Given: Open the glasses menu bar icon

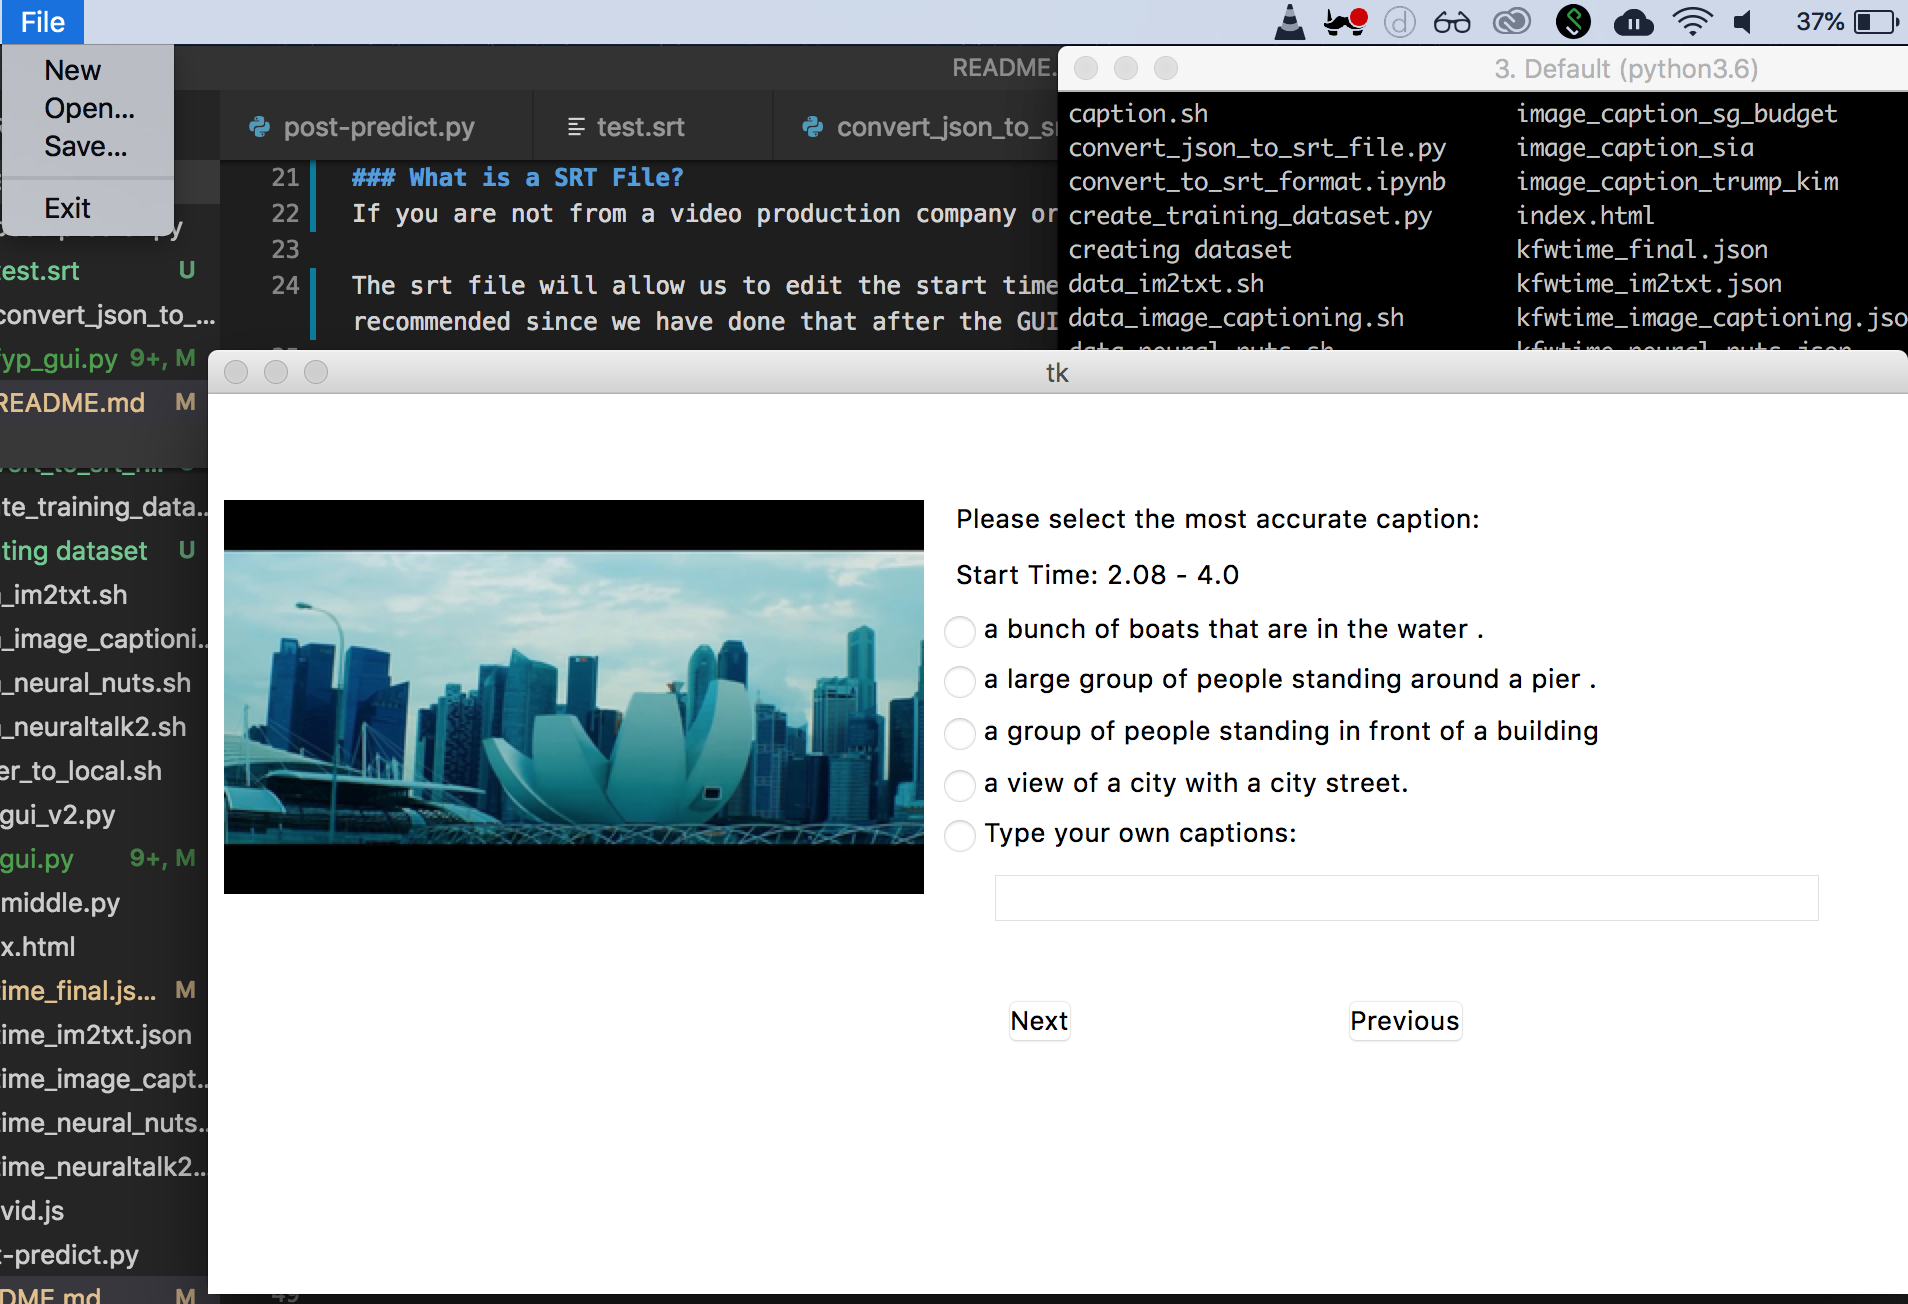Looking at the screenshot, I should pyautogui.click(x=1452, y=22).
